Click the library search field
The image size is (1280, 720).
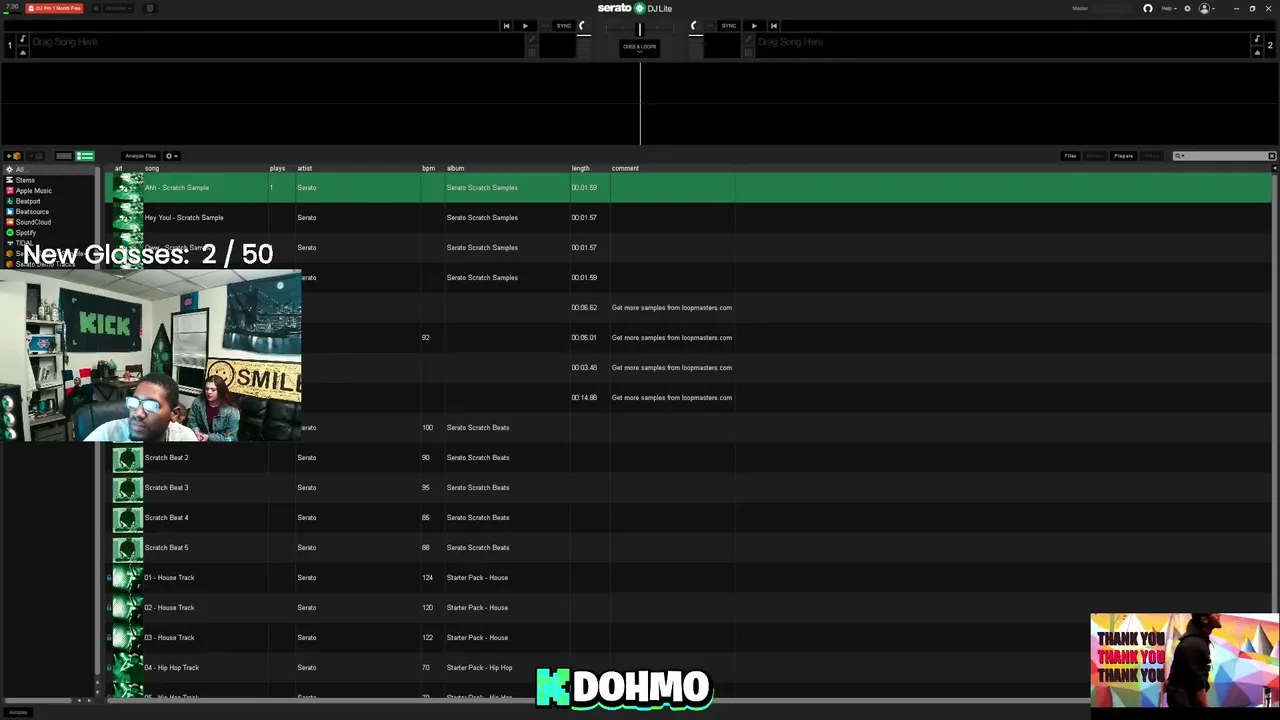[x=1226, y=156]
